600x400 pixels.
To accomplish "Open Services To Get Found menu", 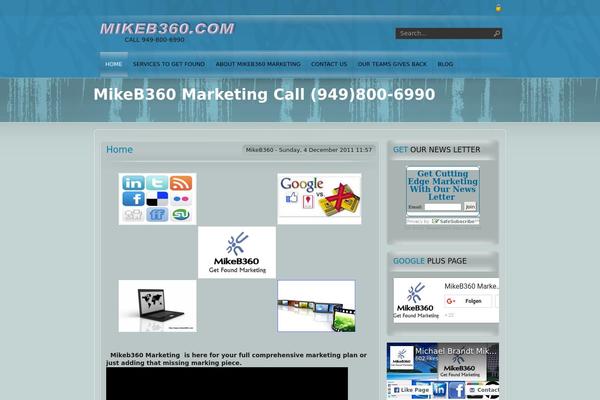I will coord(169,64).
